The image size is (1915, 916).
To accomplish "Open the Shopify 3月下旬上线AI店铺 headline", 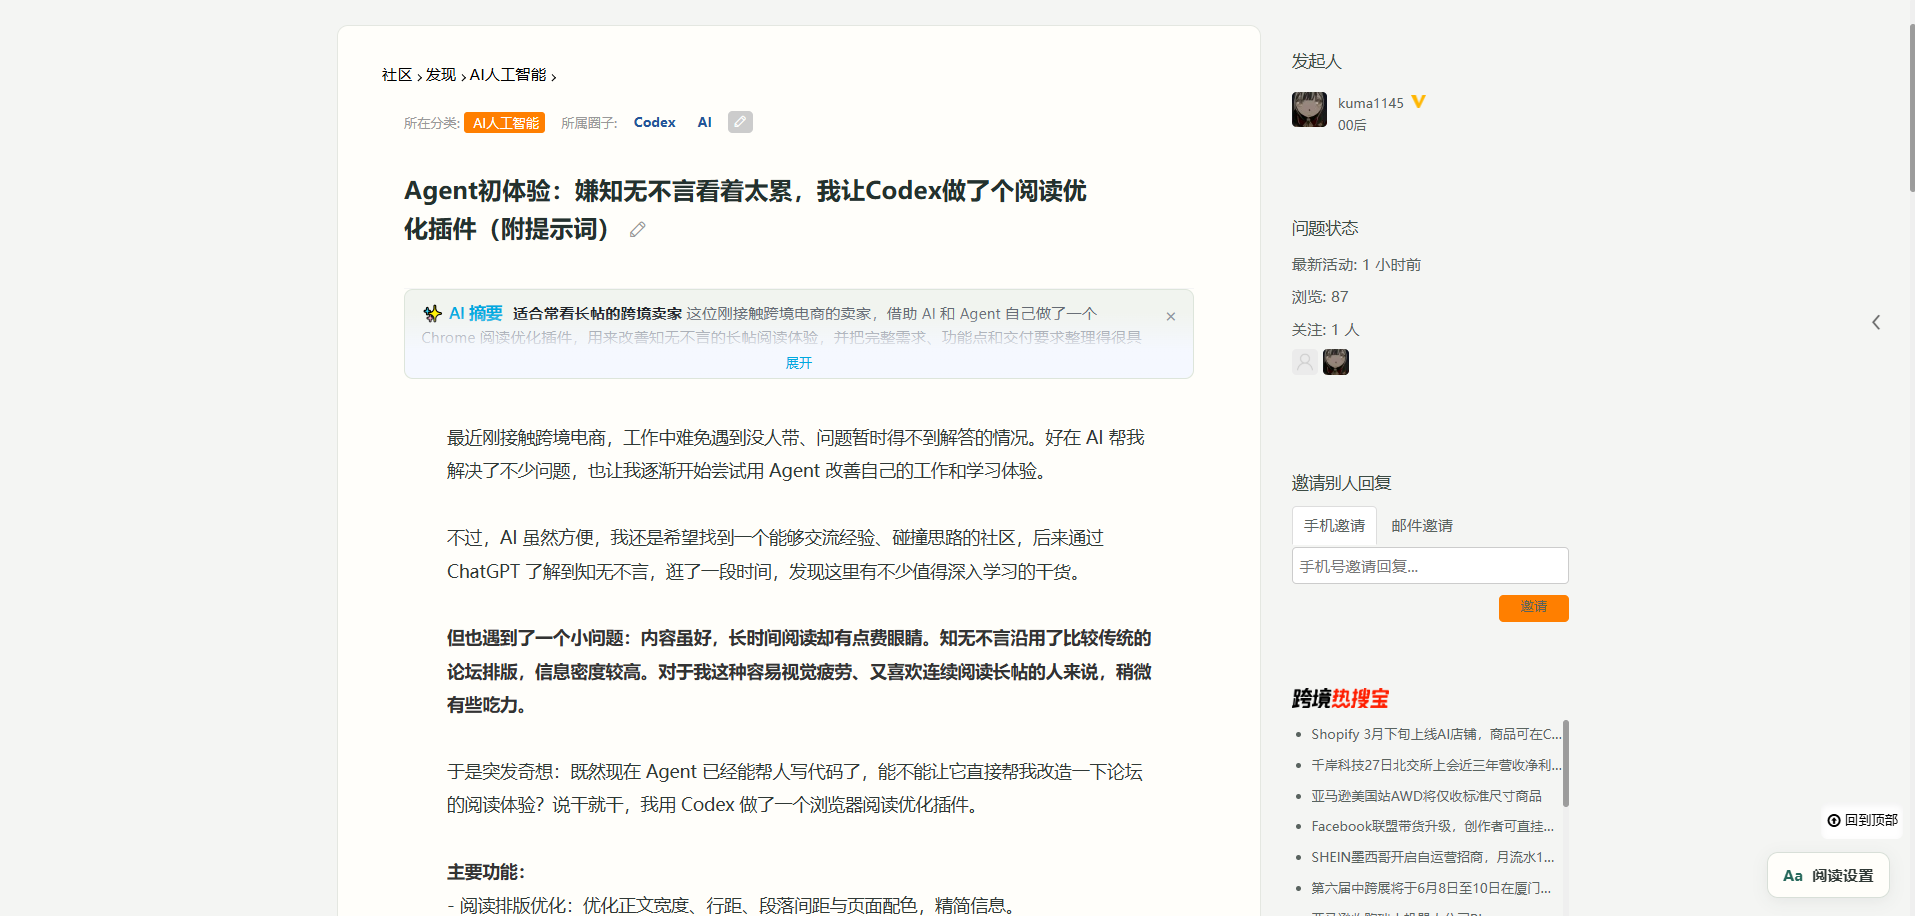I will [1436, 734].
